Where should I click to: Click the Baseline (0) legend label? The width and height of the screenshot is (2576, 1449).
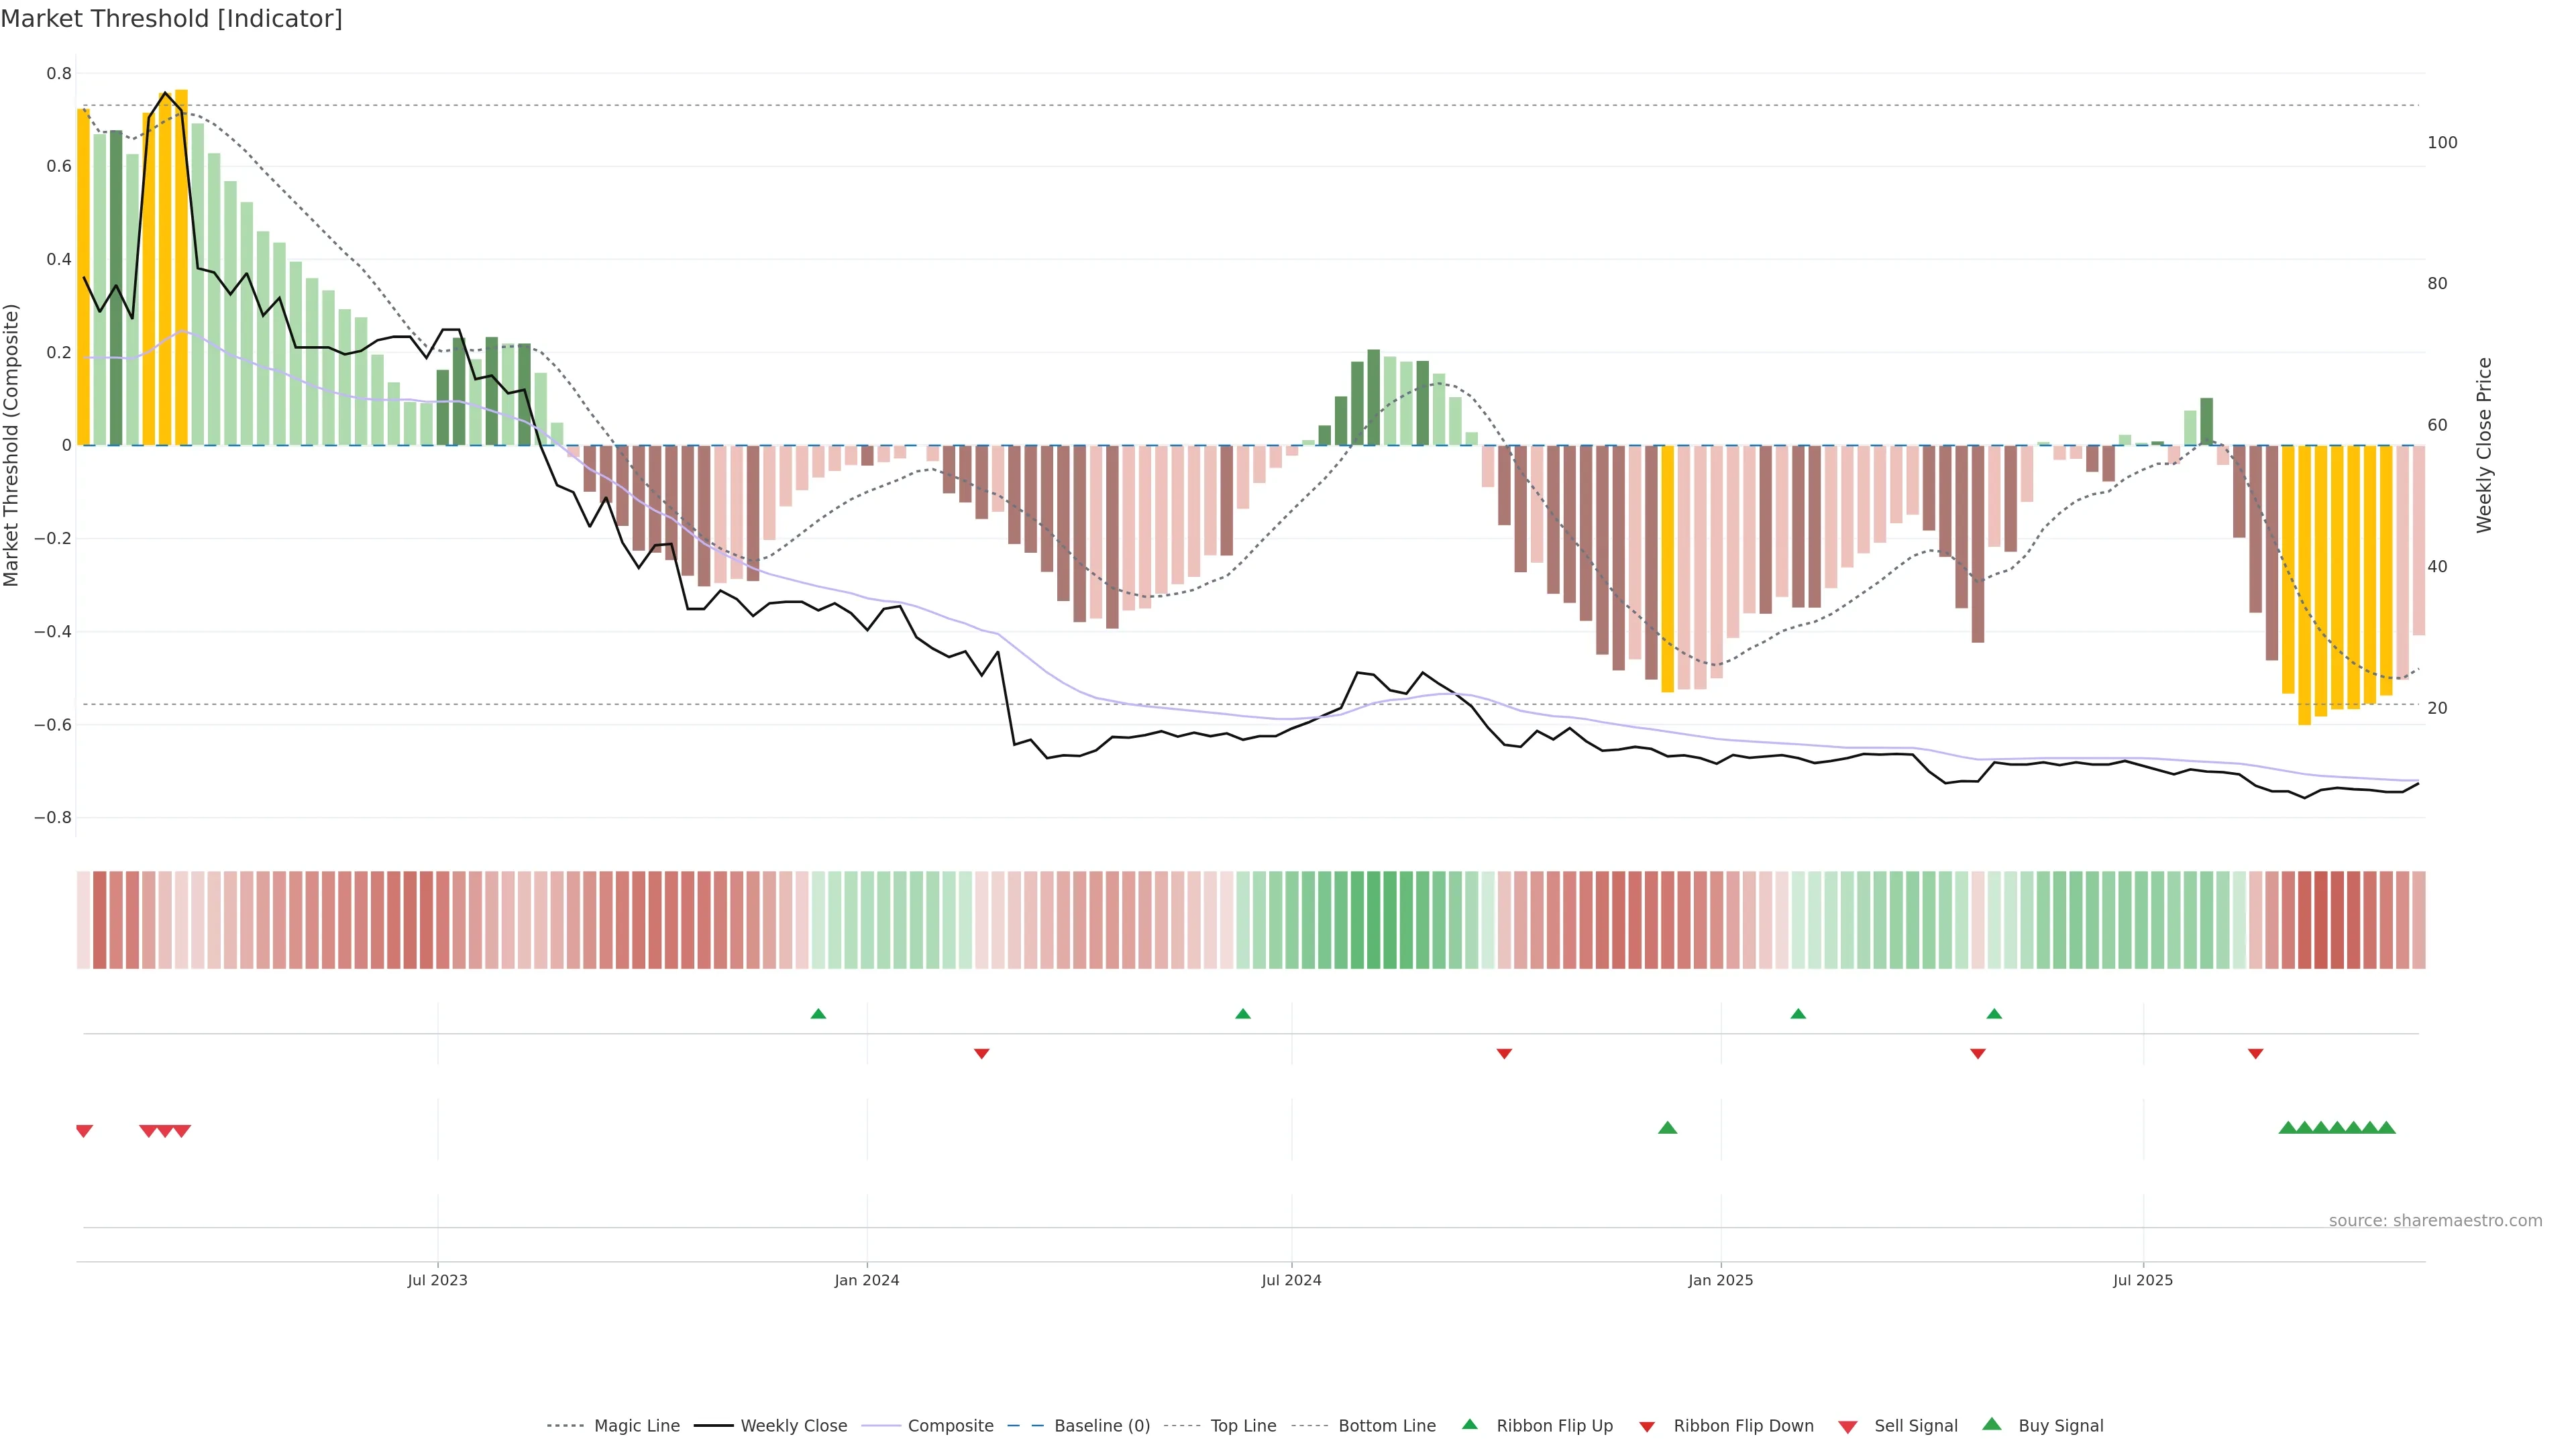pos(1101,1426)
